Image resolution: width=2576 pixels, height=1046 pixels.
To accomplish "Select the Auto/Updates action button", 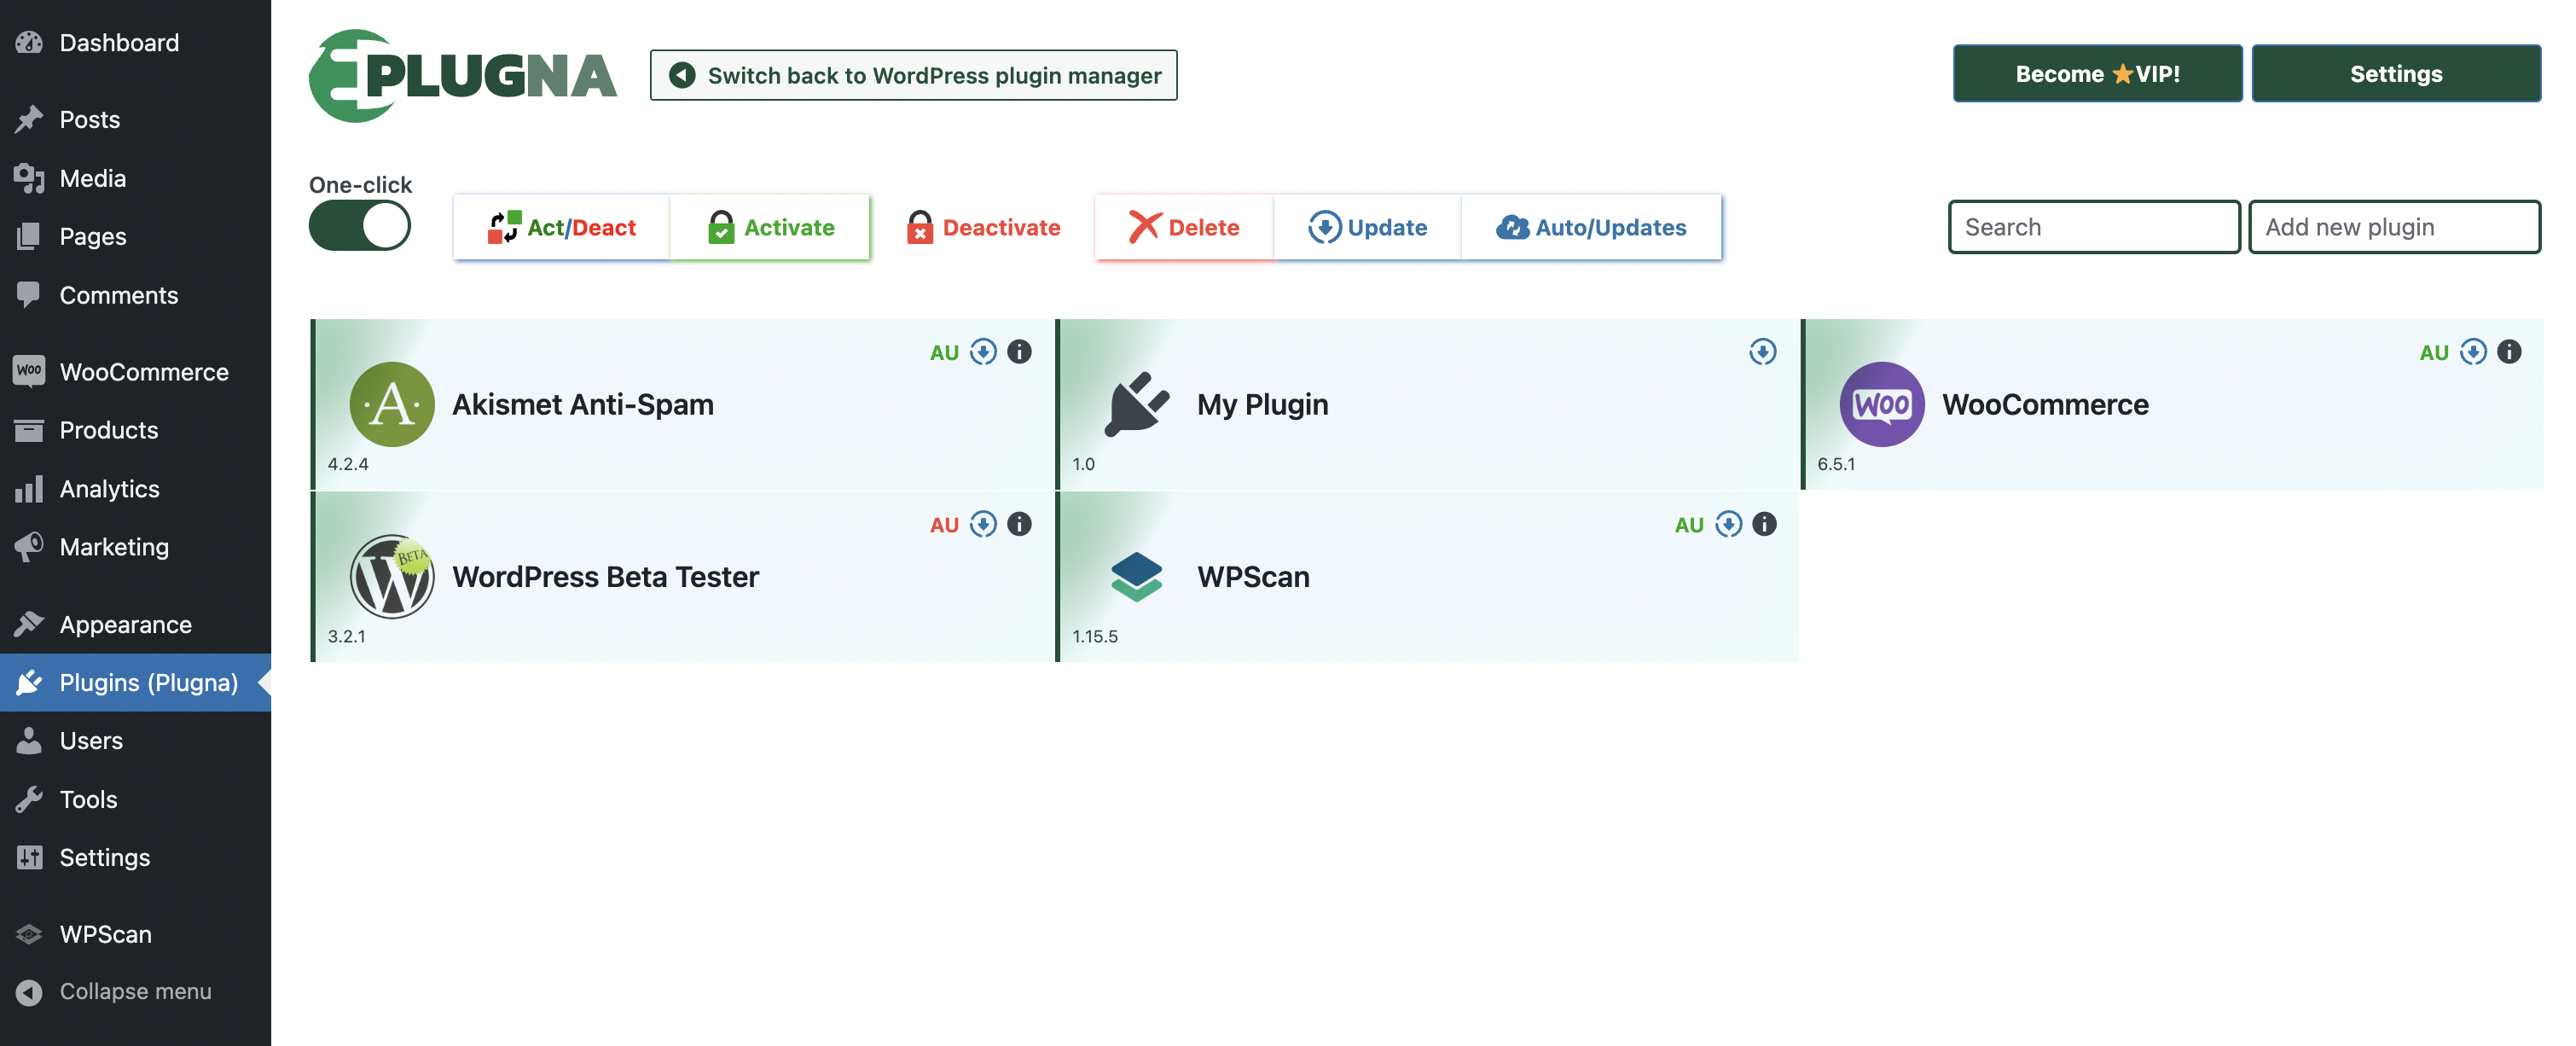I will (1591, 228).
